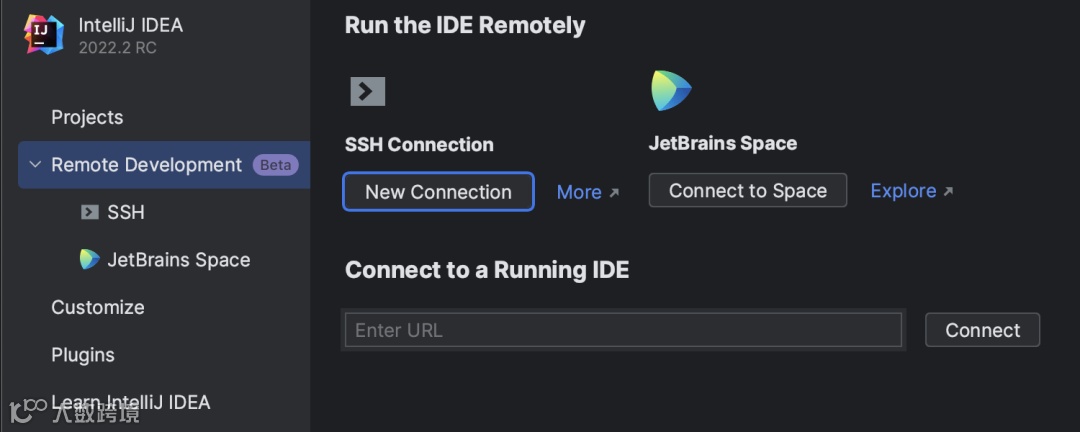Click the Beta badge next to Remote Development
The width and height of the screenshot is (1080, 432).
tap(275, 165)
